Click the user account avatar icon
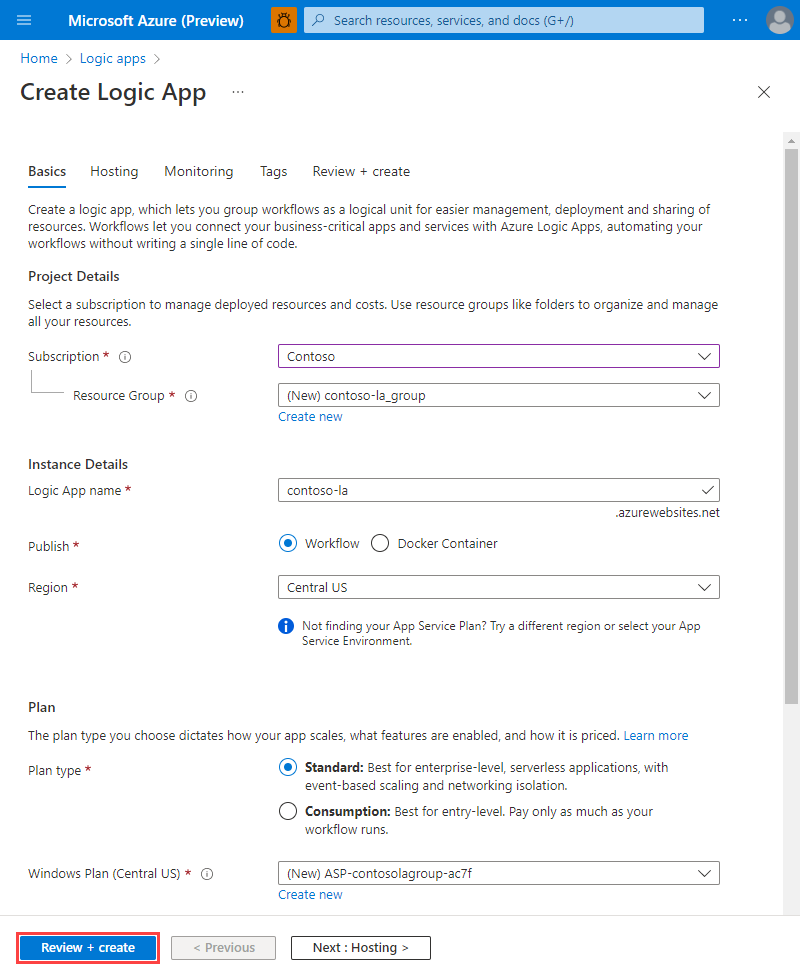 coord(779,20)
